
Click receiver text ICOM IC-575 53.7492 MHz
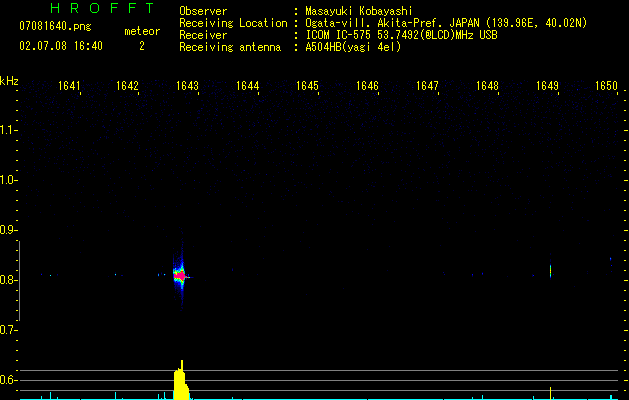pyautogui.click(x=402, y=35)
